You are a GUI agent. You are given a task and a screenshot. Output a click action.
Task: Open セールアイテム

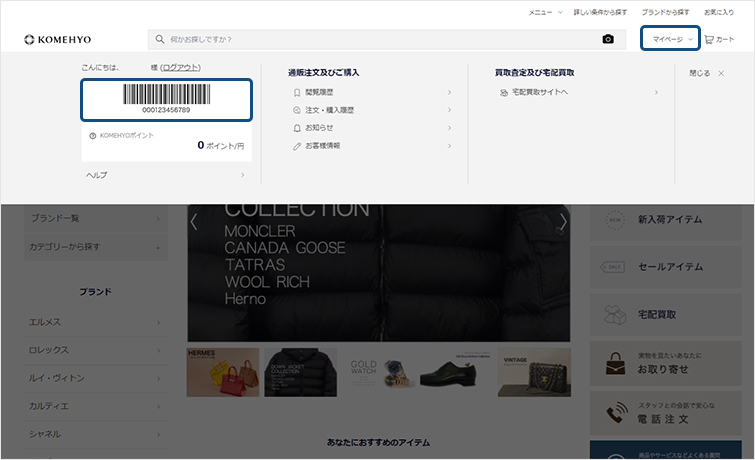pyautogui.click(x=670, y=267)
